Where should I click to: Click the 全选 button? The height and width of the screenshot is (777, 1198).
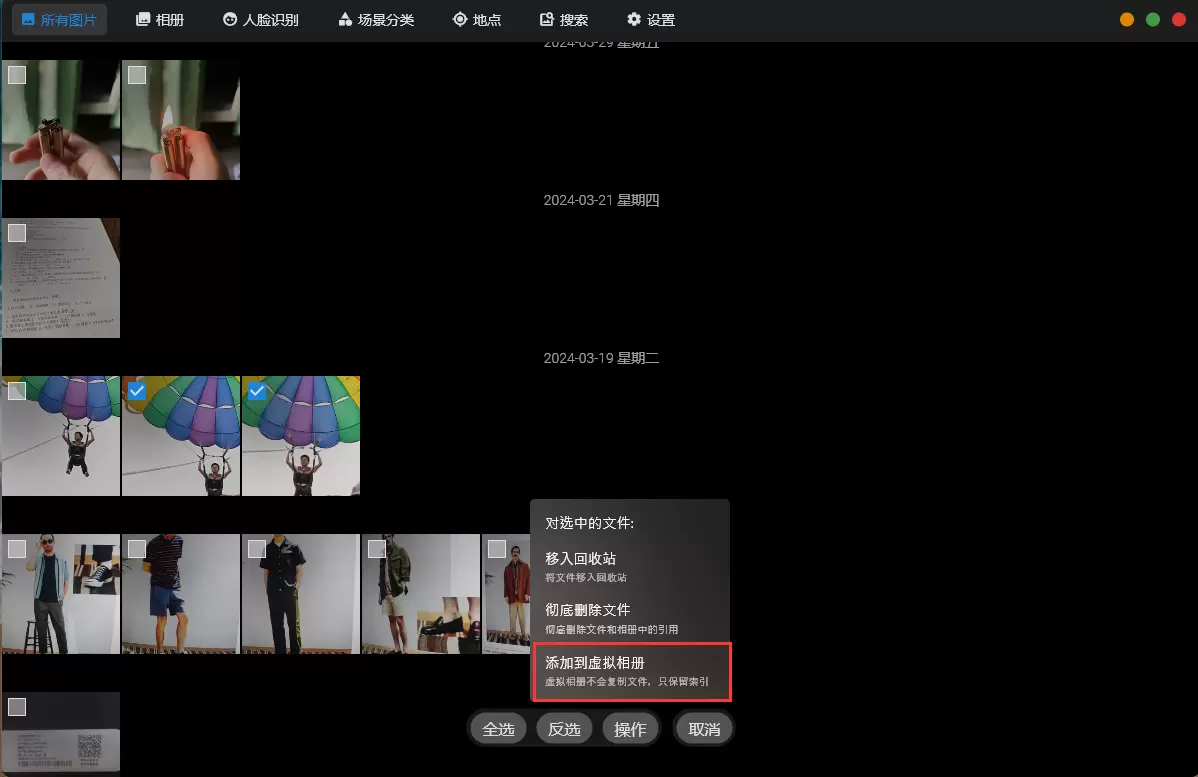499,730
